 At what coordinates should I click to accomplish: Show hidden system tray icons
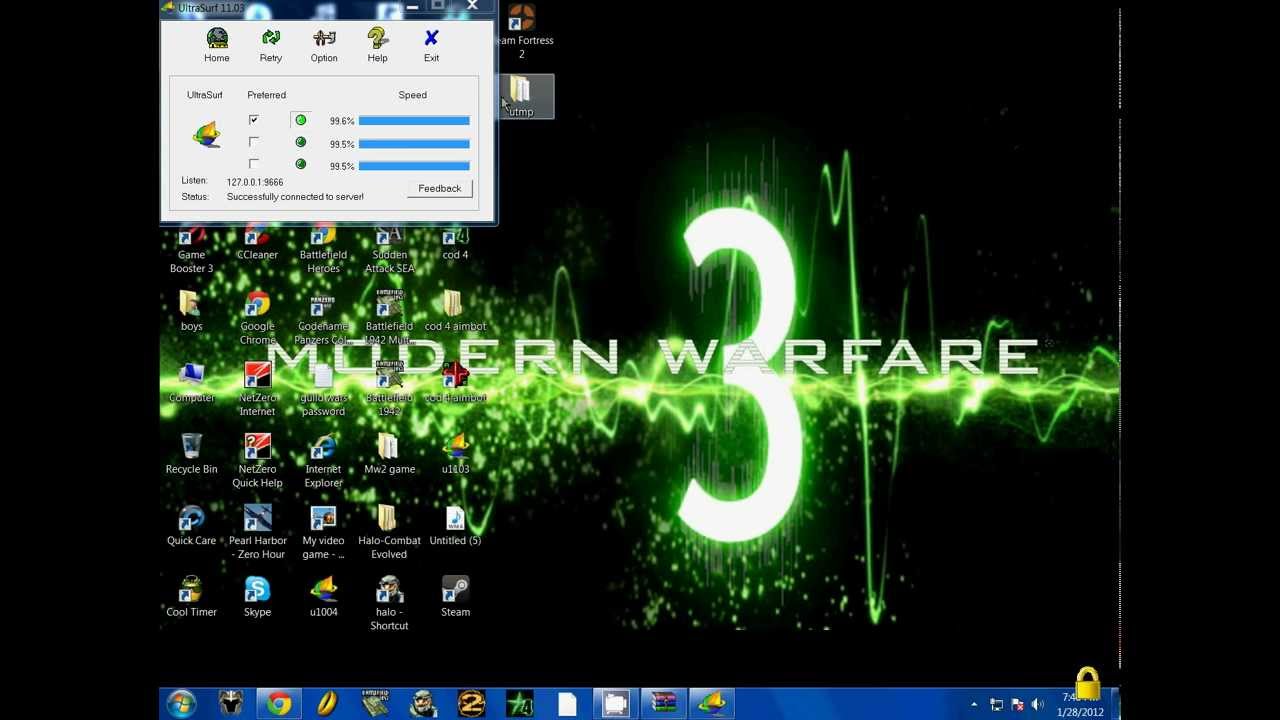(x=974, y=705)
